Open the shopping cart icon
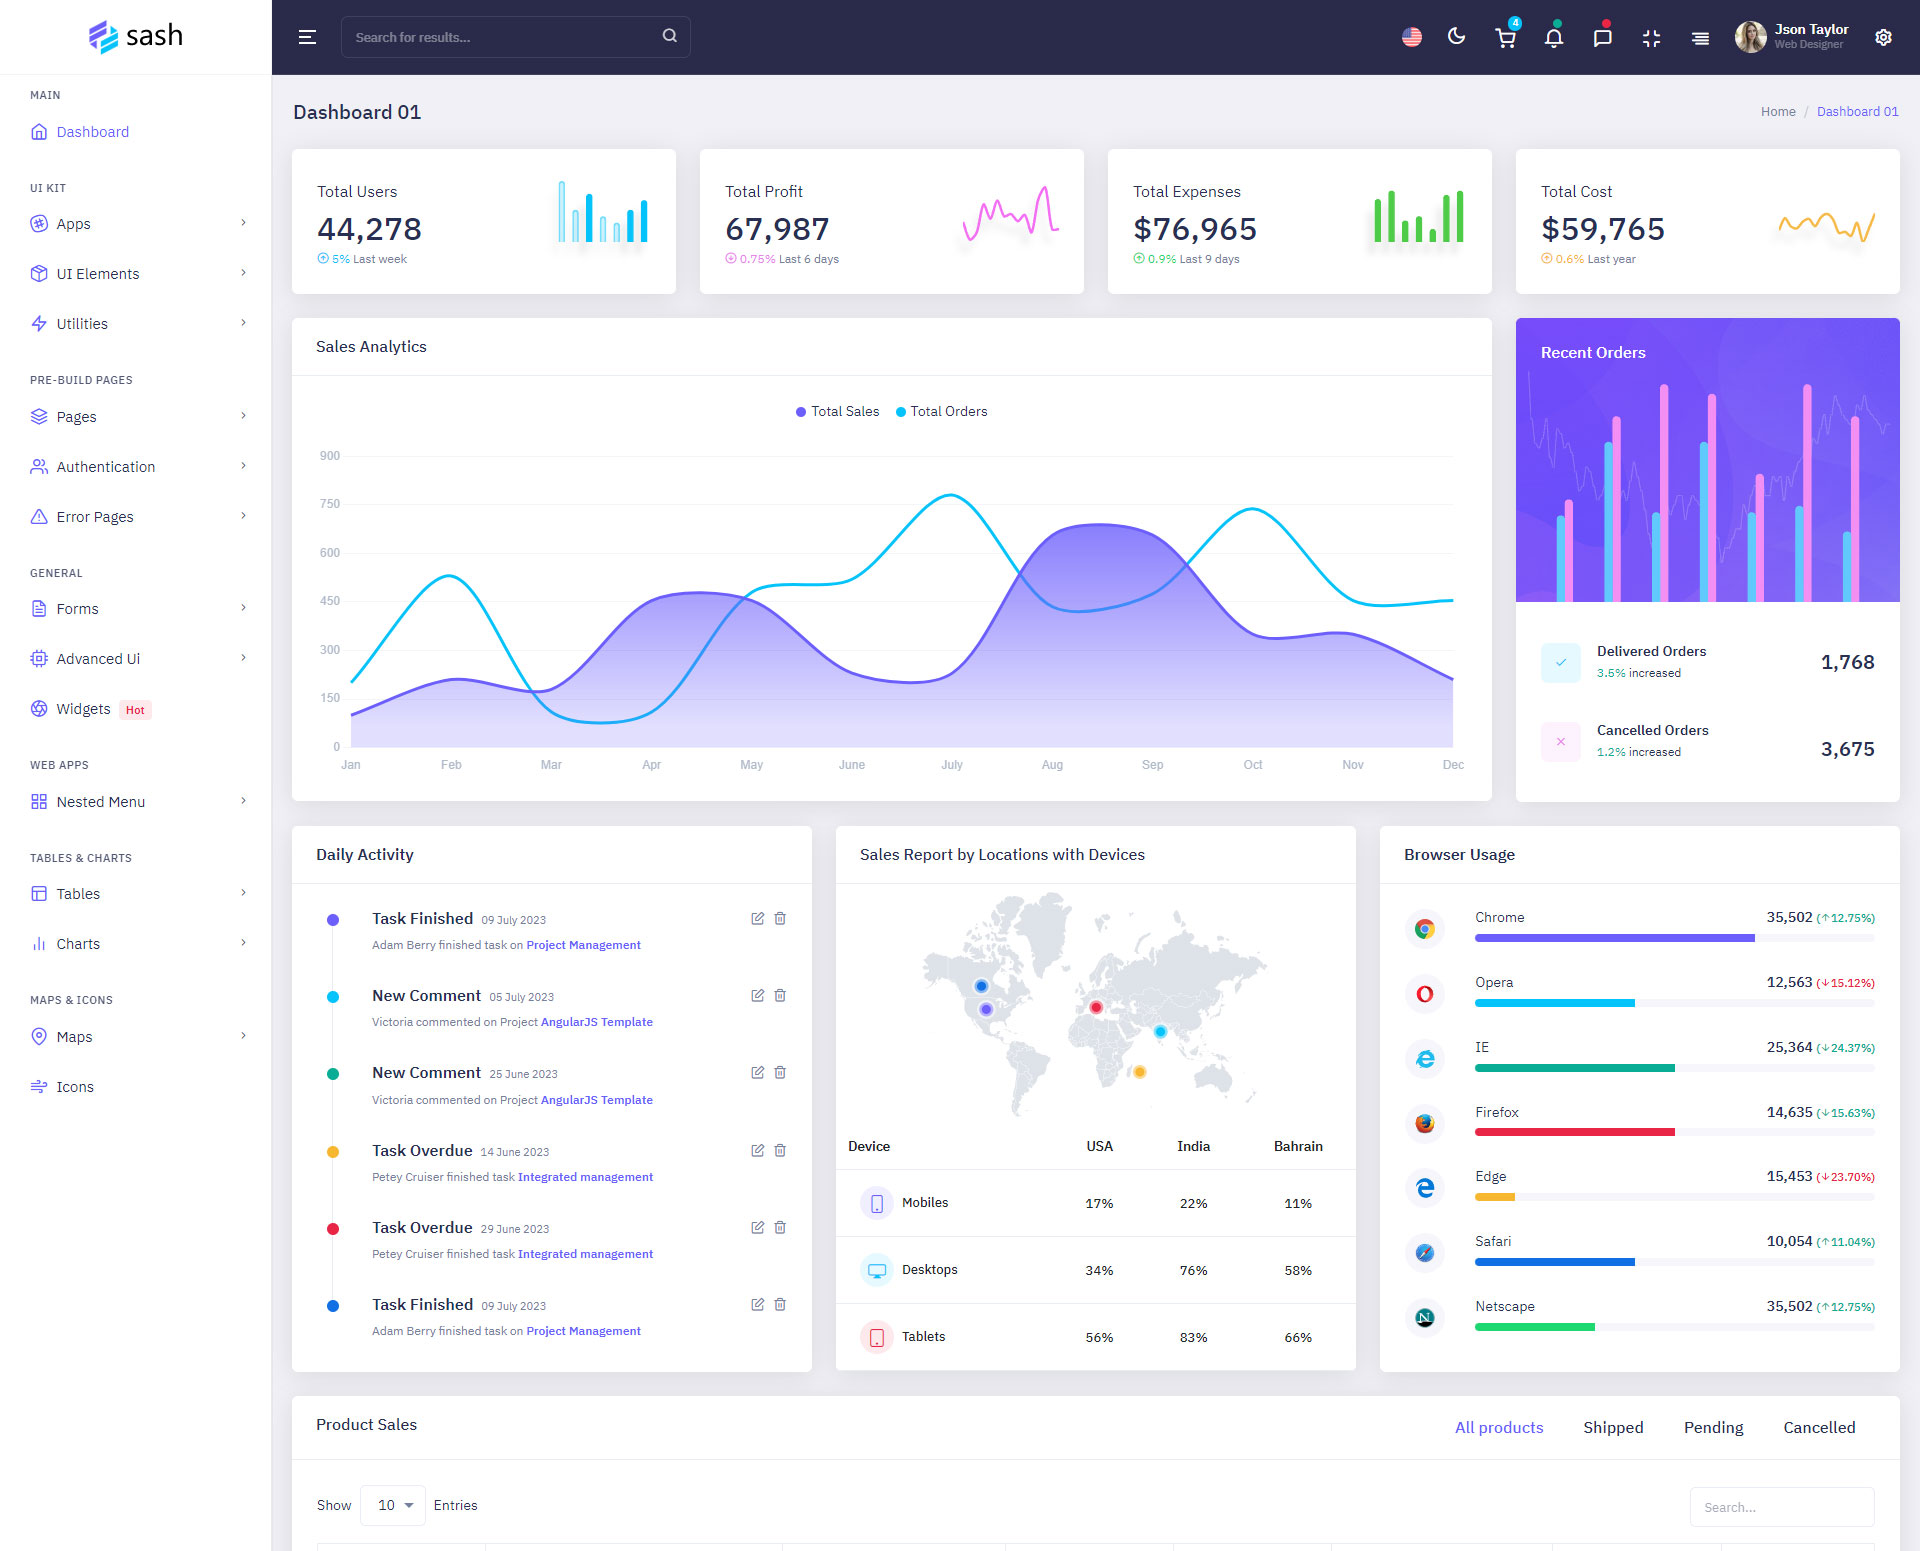Viewport: 1920px width, 1551px height. coord(1505,38)
